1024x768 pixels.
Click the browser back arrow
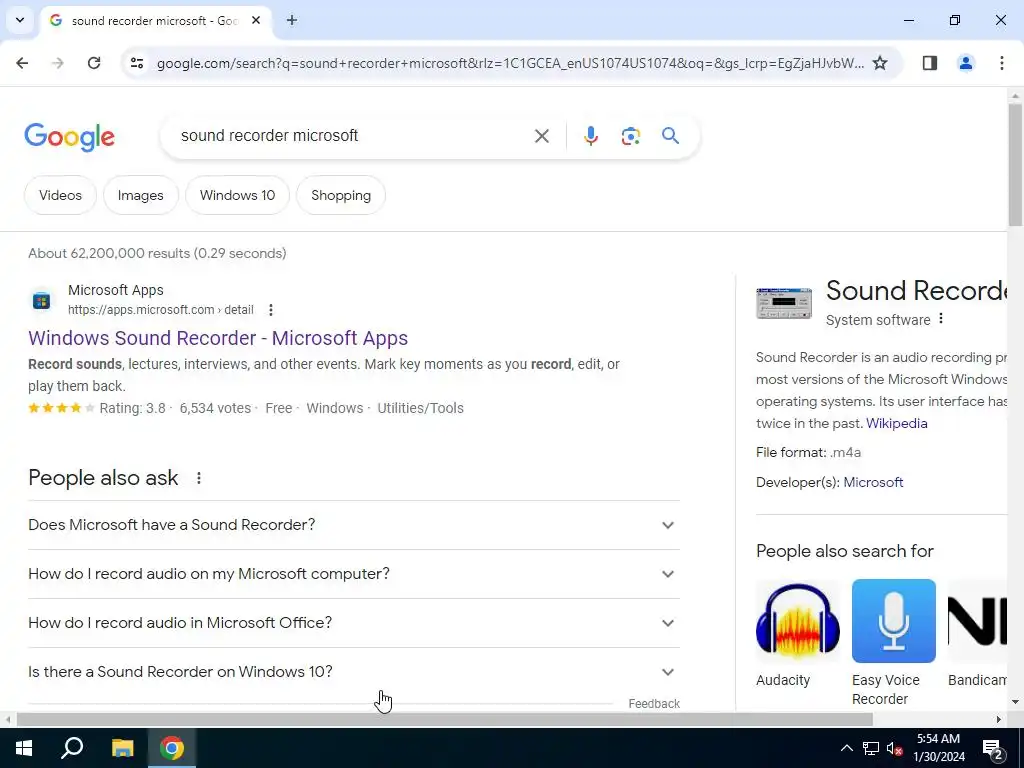[x=22, y=63]
